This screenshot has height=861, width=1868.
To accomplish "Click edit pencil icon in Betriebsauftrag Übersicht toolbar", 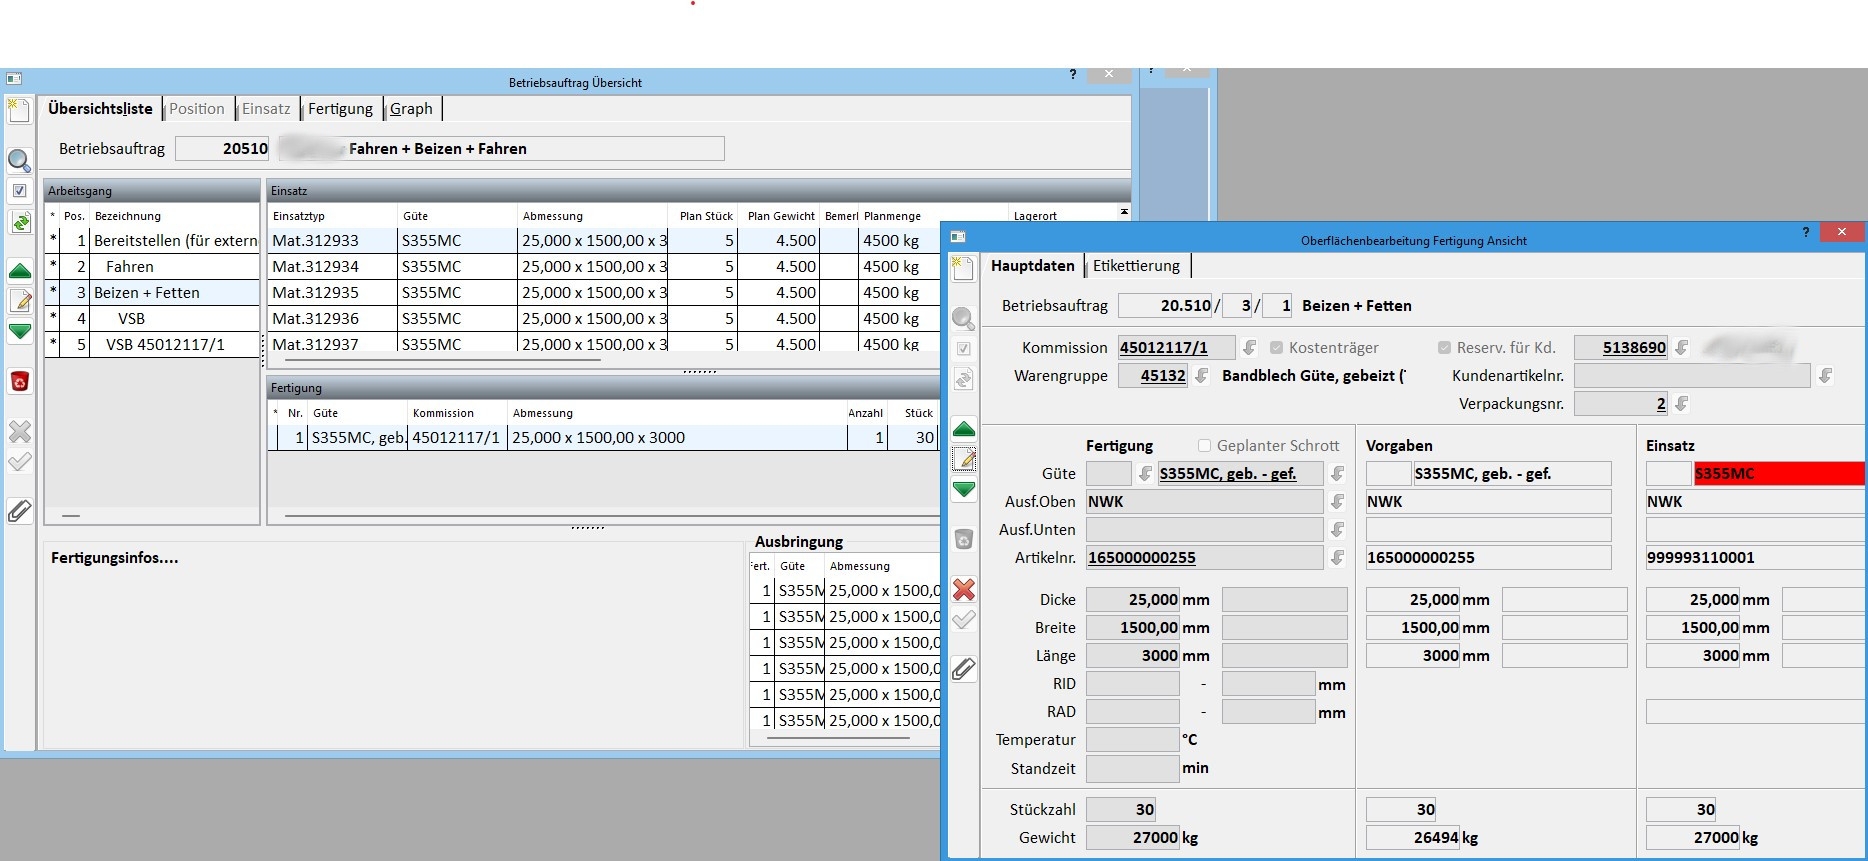I will point(19,300).
